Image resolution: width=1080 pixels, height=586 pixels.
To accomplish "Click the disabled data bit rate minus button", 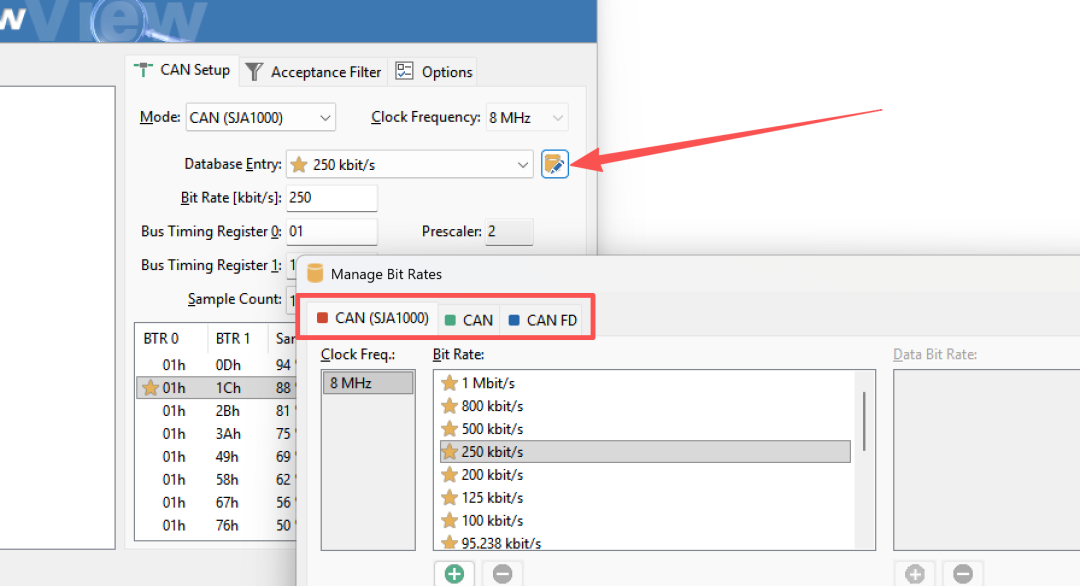I will tap(963, 574).
